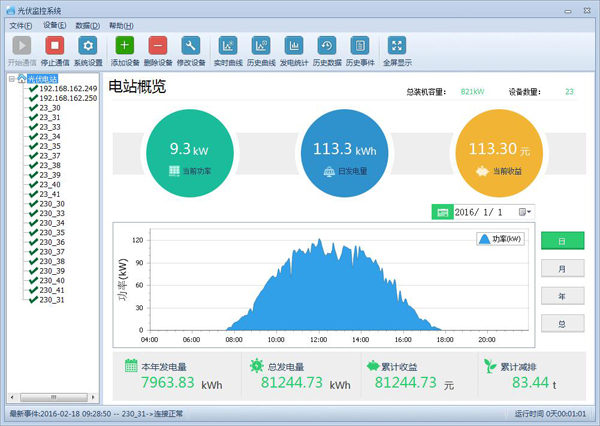Open 发电统计 generation statistics

tap(294, 46)
